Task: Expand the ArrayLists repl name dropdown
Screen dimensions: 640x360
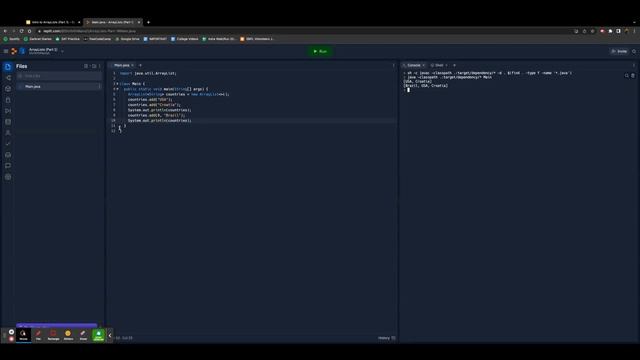Action: (62, 51)
